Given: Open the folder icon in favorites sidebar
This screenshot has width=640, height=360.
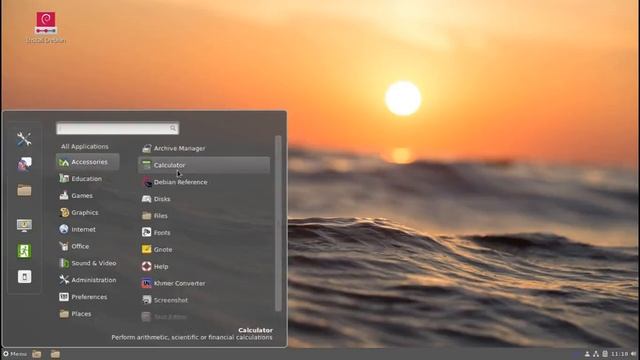Looking at the screenshot, I should [x=24, y=190].
